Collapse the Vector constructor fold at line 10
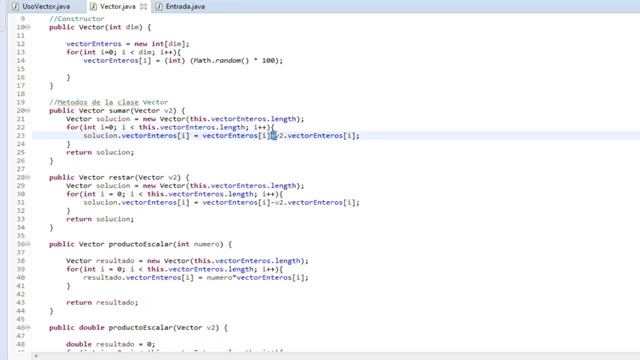The height and width of the screenshot is (360, 640). 28,27
